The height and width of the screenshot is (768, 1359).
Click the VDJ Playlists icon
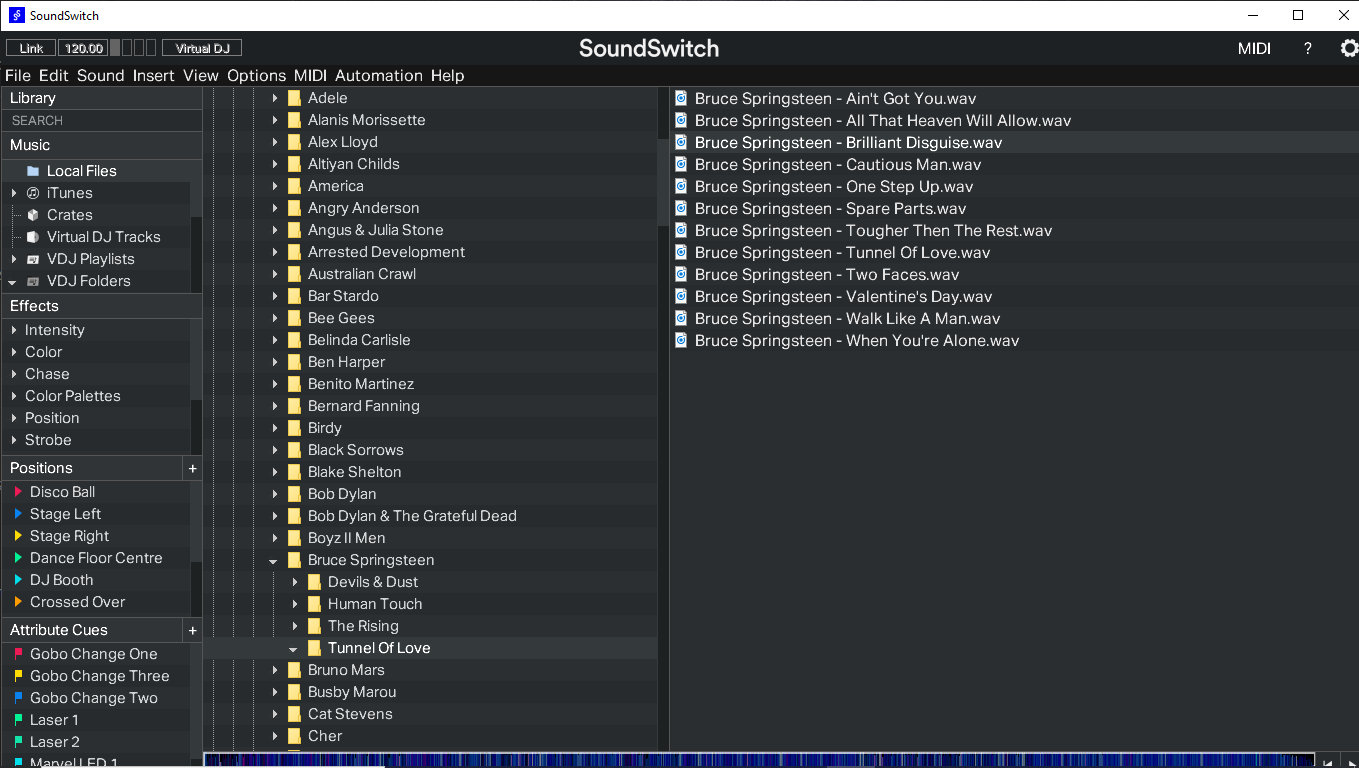(33, 259)
